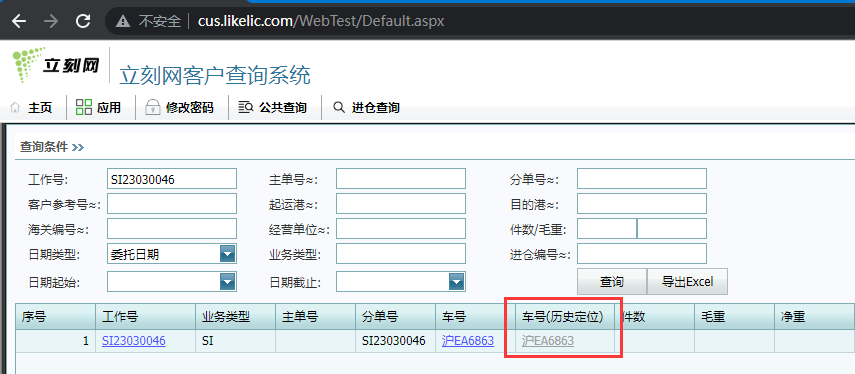The image size is (855, 374).
Task: Open the 沪EA6863 link in the 车号 column
Action: pos(468,341)
